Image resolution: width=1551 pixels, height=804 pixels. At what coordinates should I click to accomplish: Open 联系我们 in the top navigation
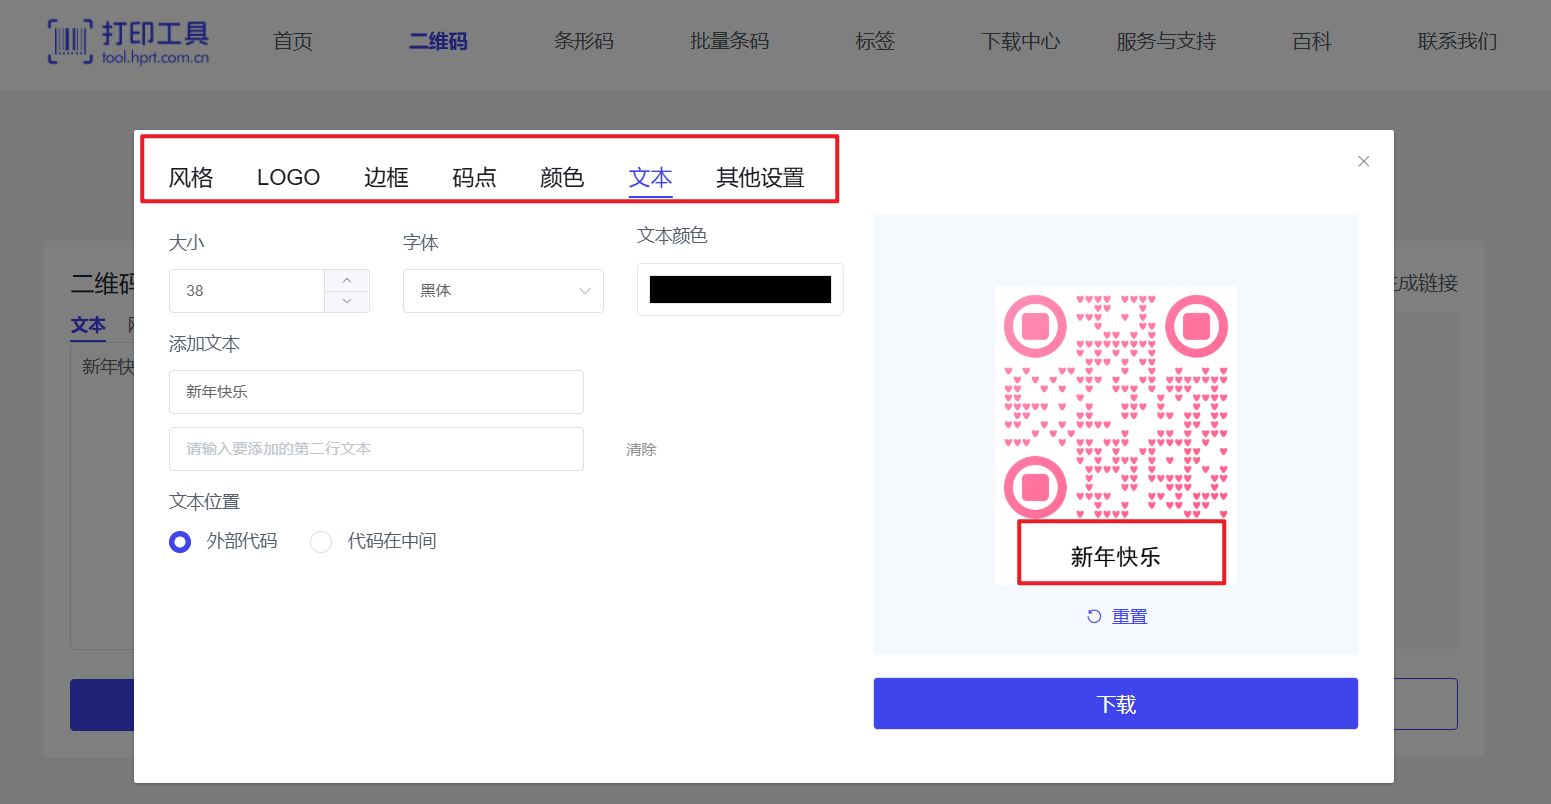(1458, 41)
